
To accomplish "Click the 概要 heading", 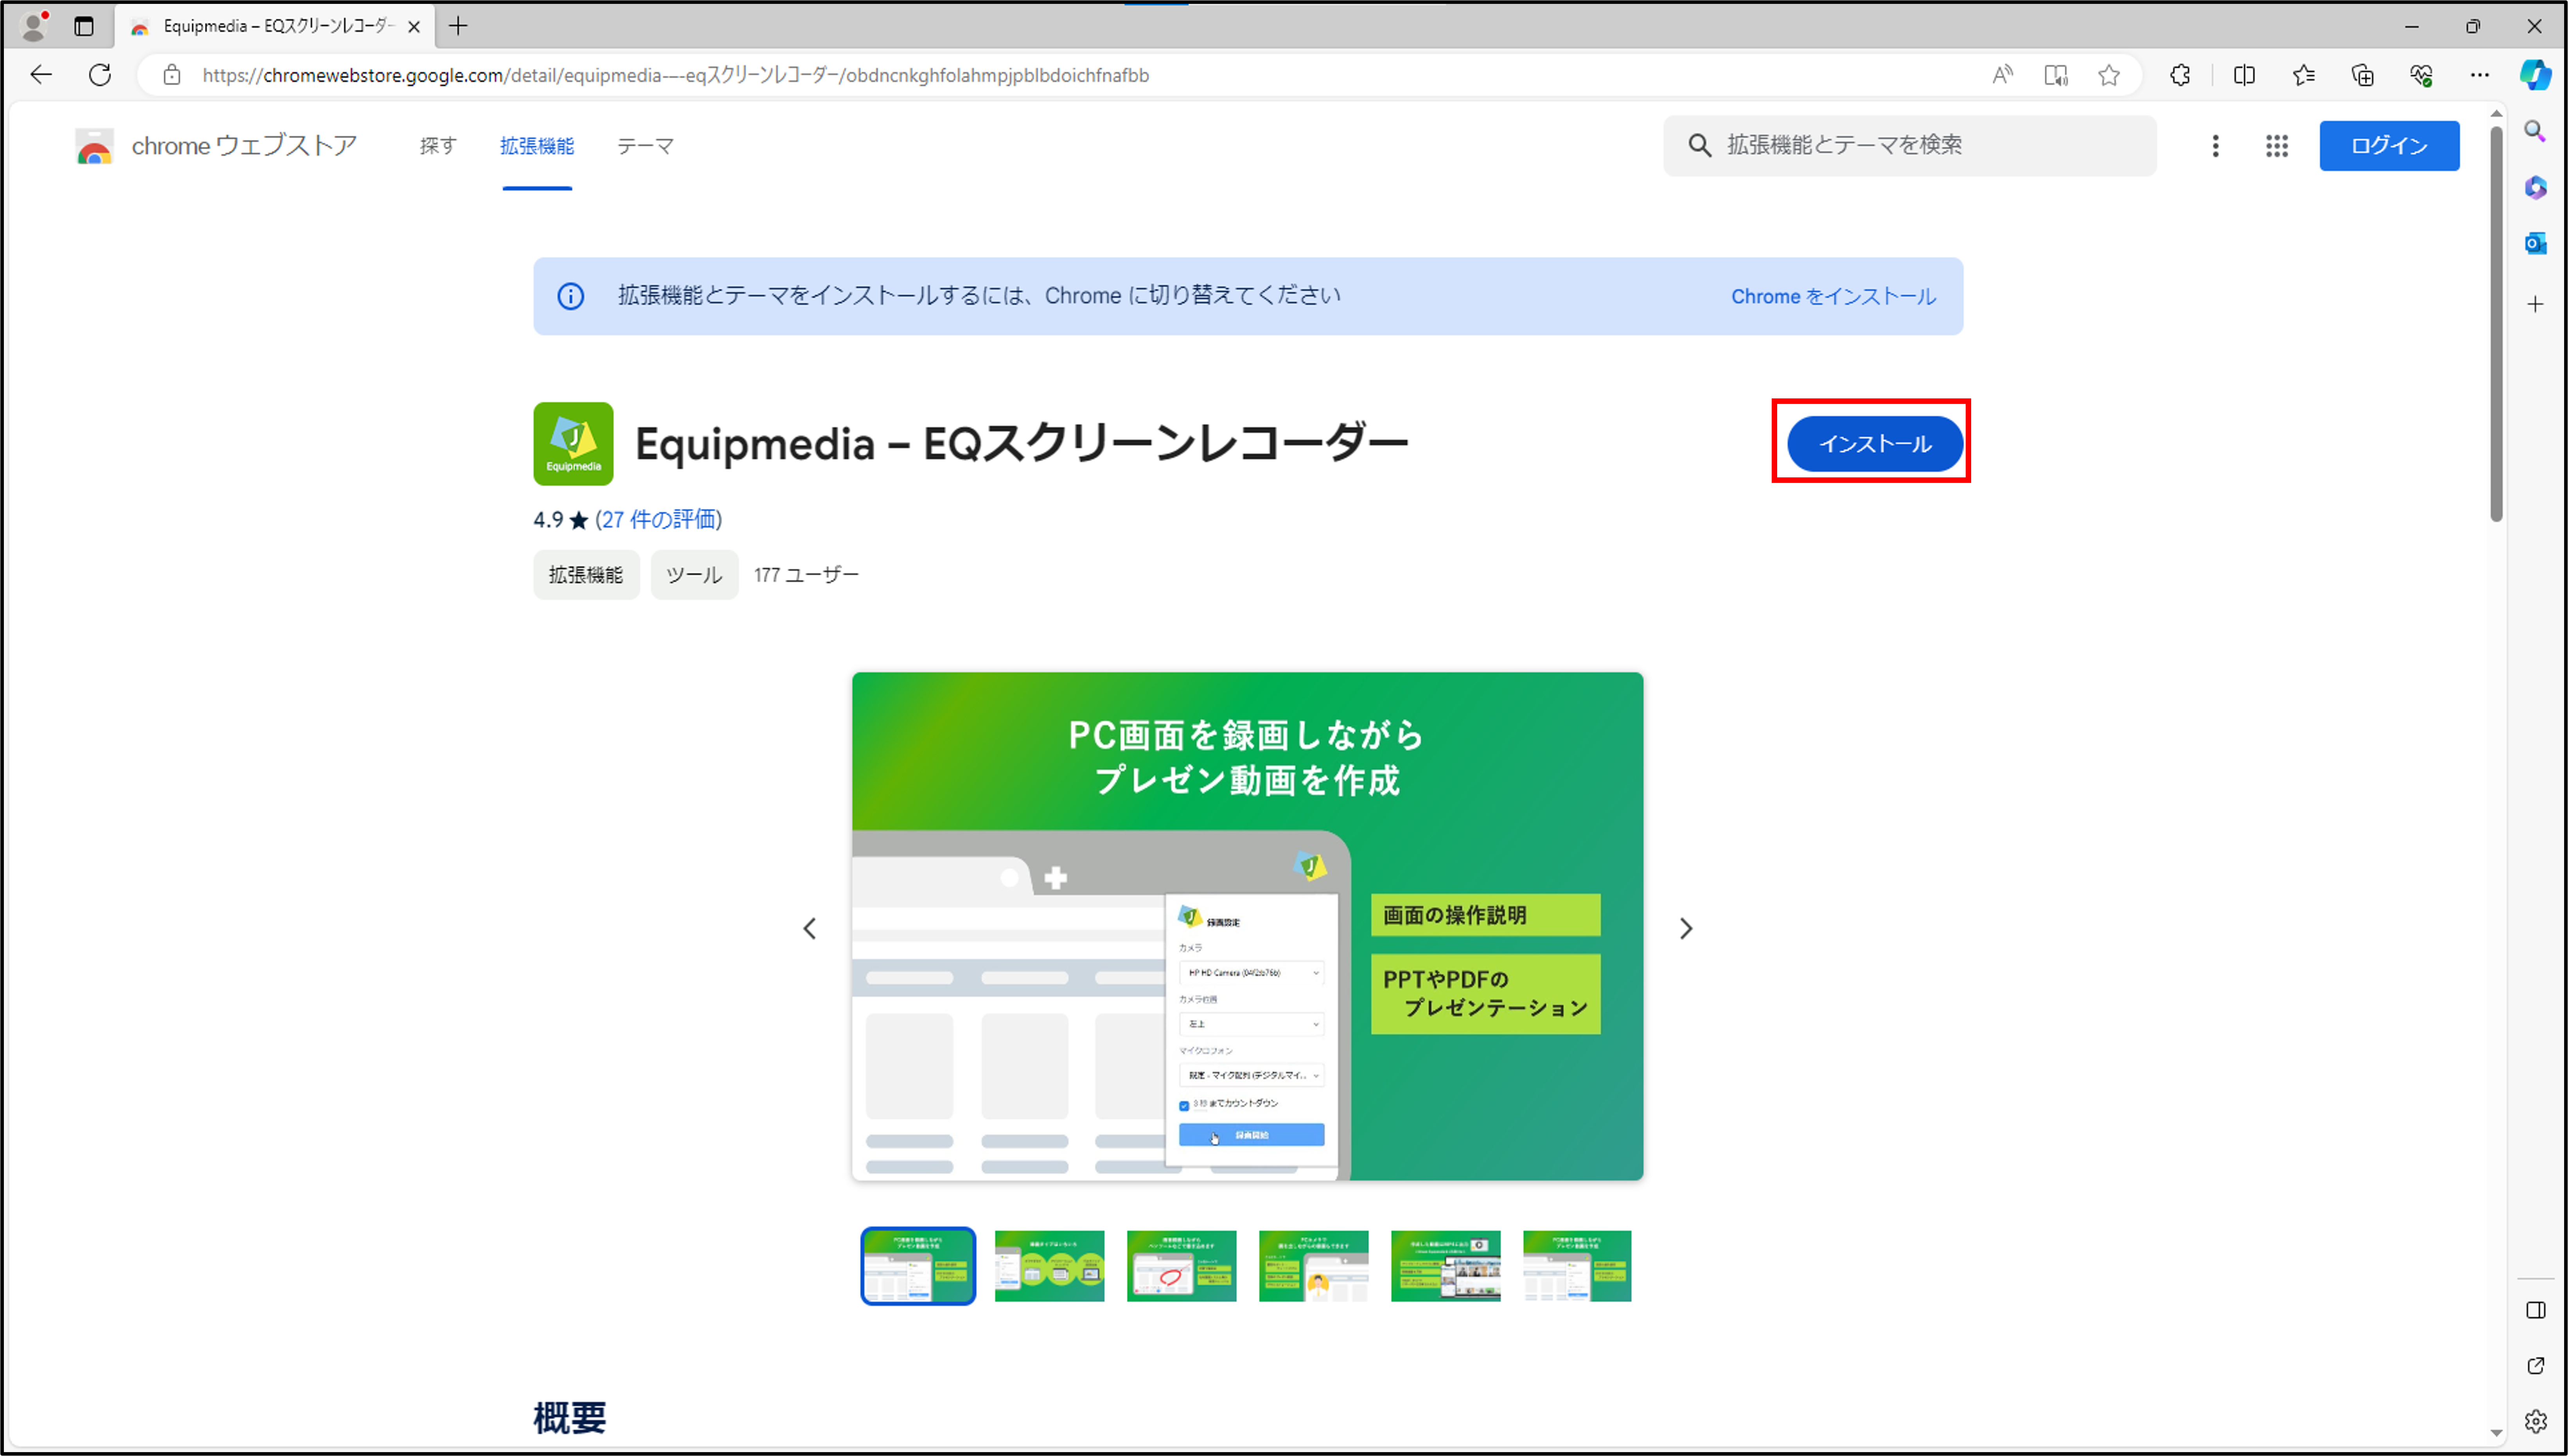I will coord(570,1418).
